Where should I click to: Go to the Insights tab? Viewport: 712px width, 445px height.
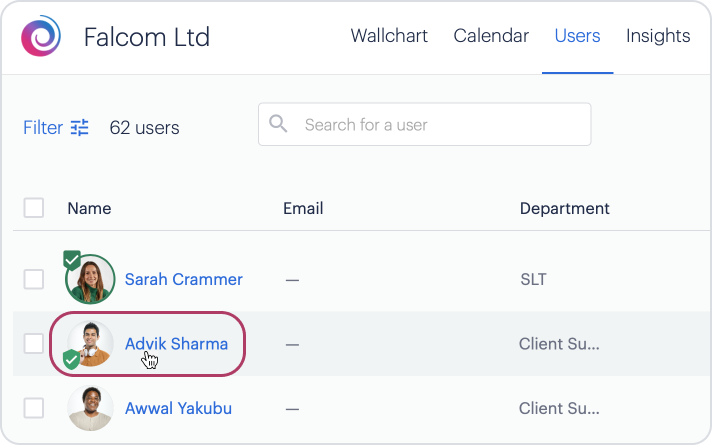(658, 36)
